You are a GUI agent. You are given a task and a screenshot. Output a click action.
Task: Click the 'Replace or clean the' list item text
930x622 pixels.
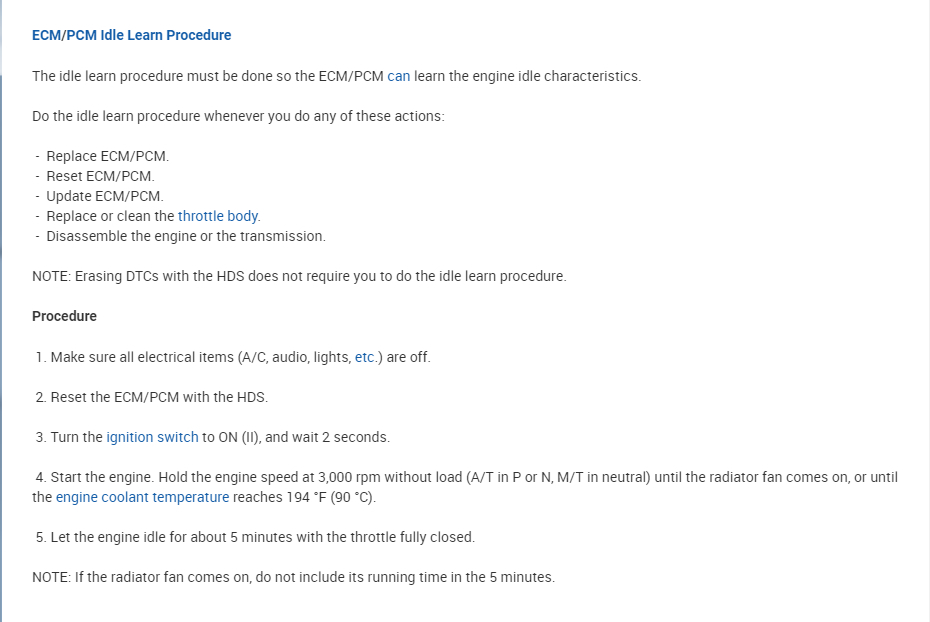click(x=110, y=216)
